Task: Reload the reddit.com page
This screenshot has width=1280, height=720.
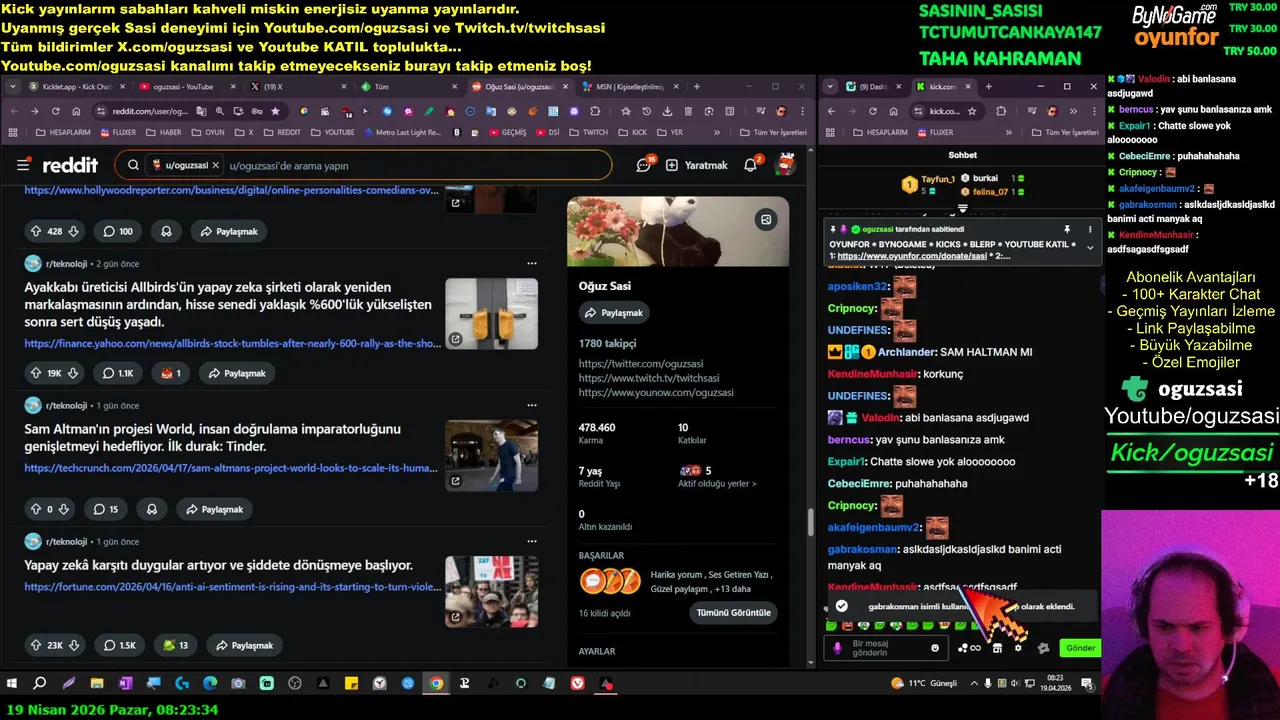Action: [56, 111]
